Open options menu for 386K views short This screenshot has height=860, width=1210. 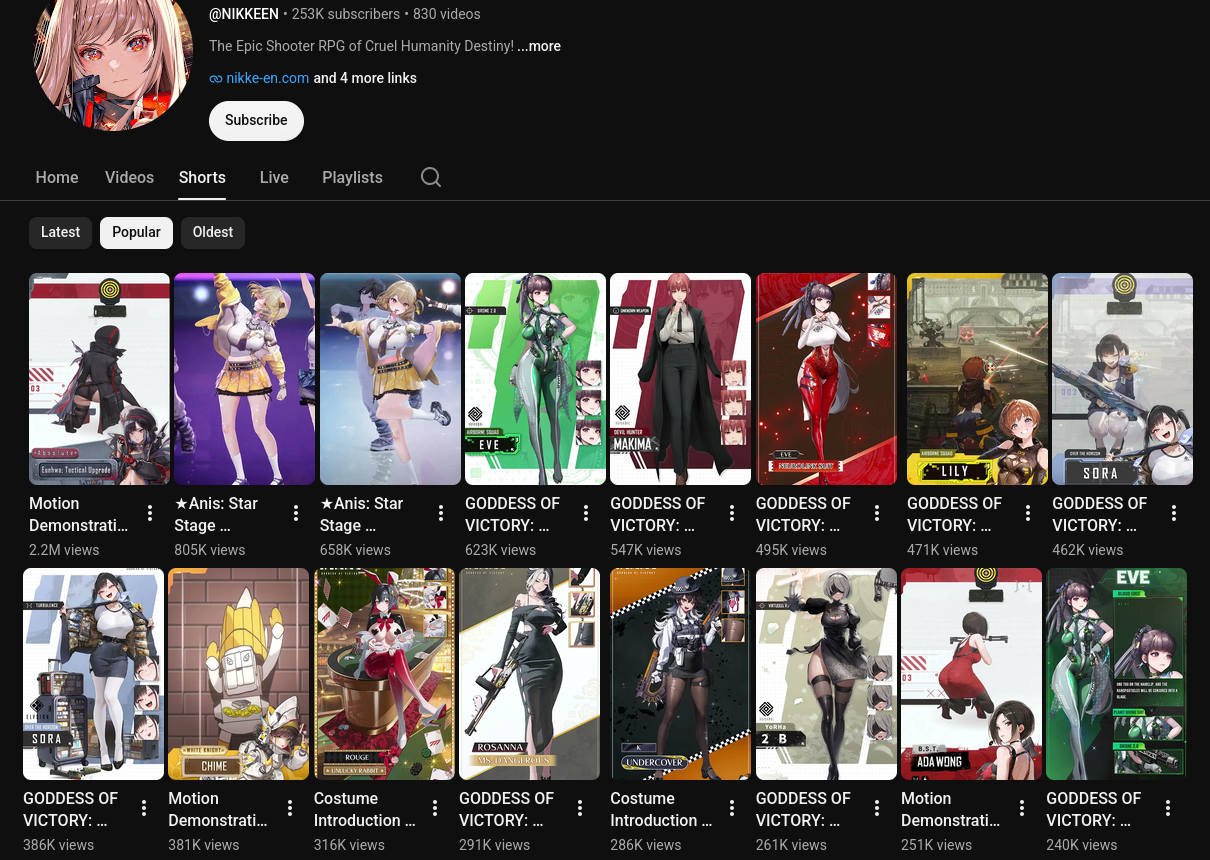144,808
